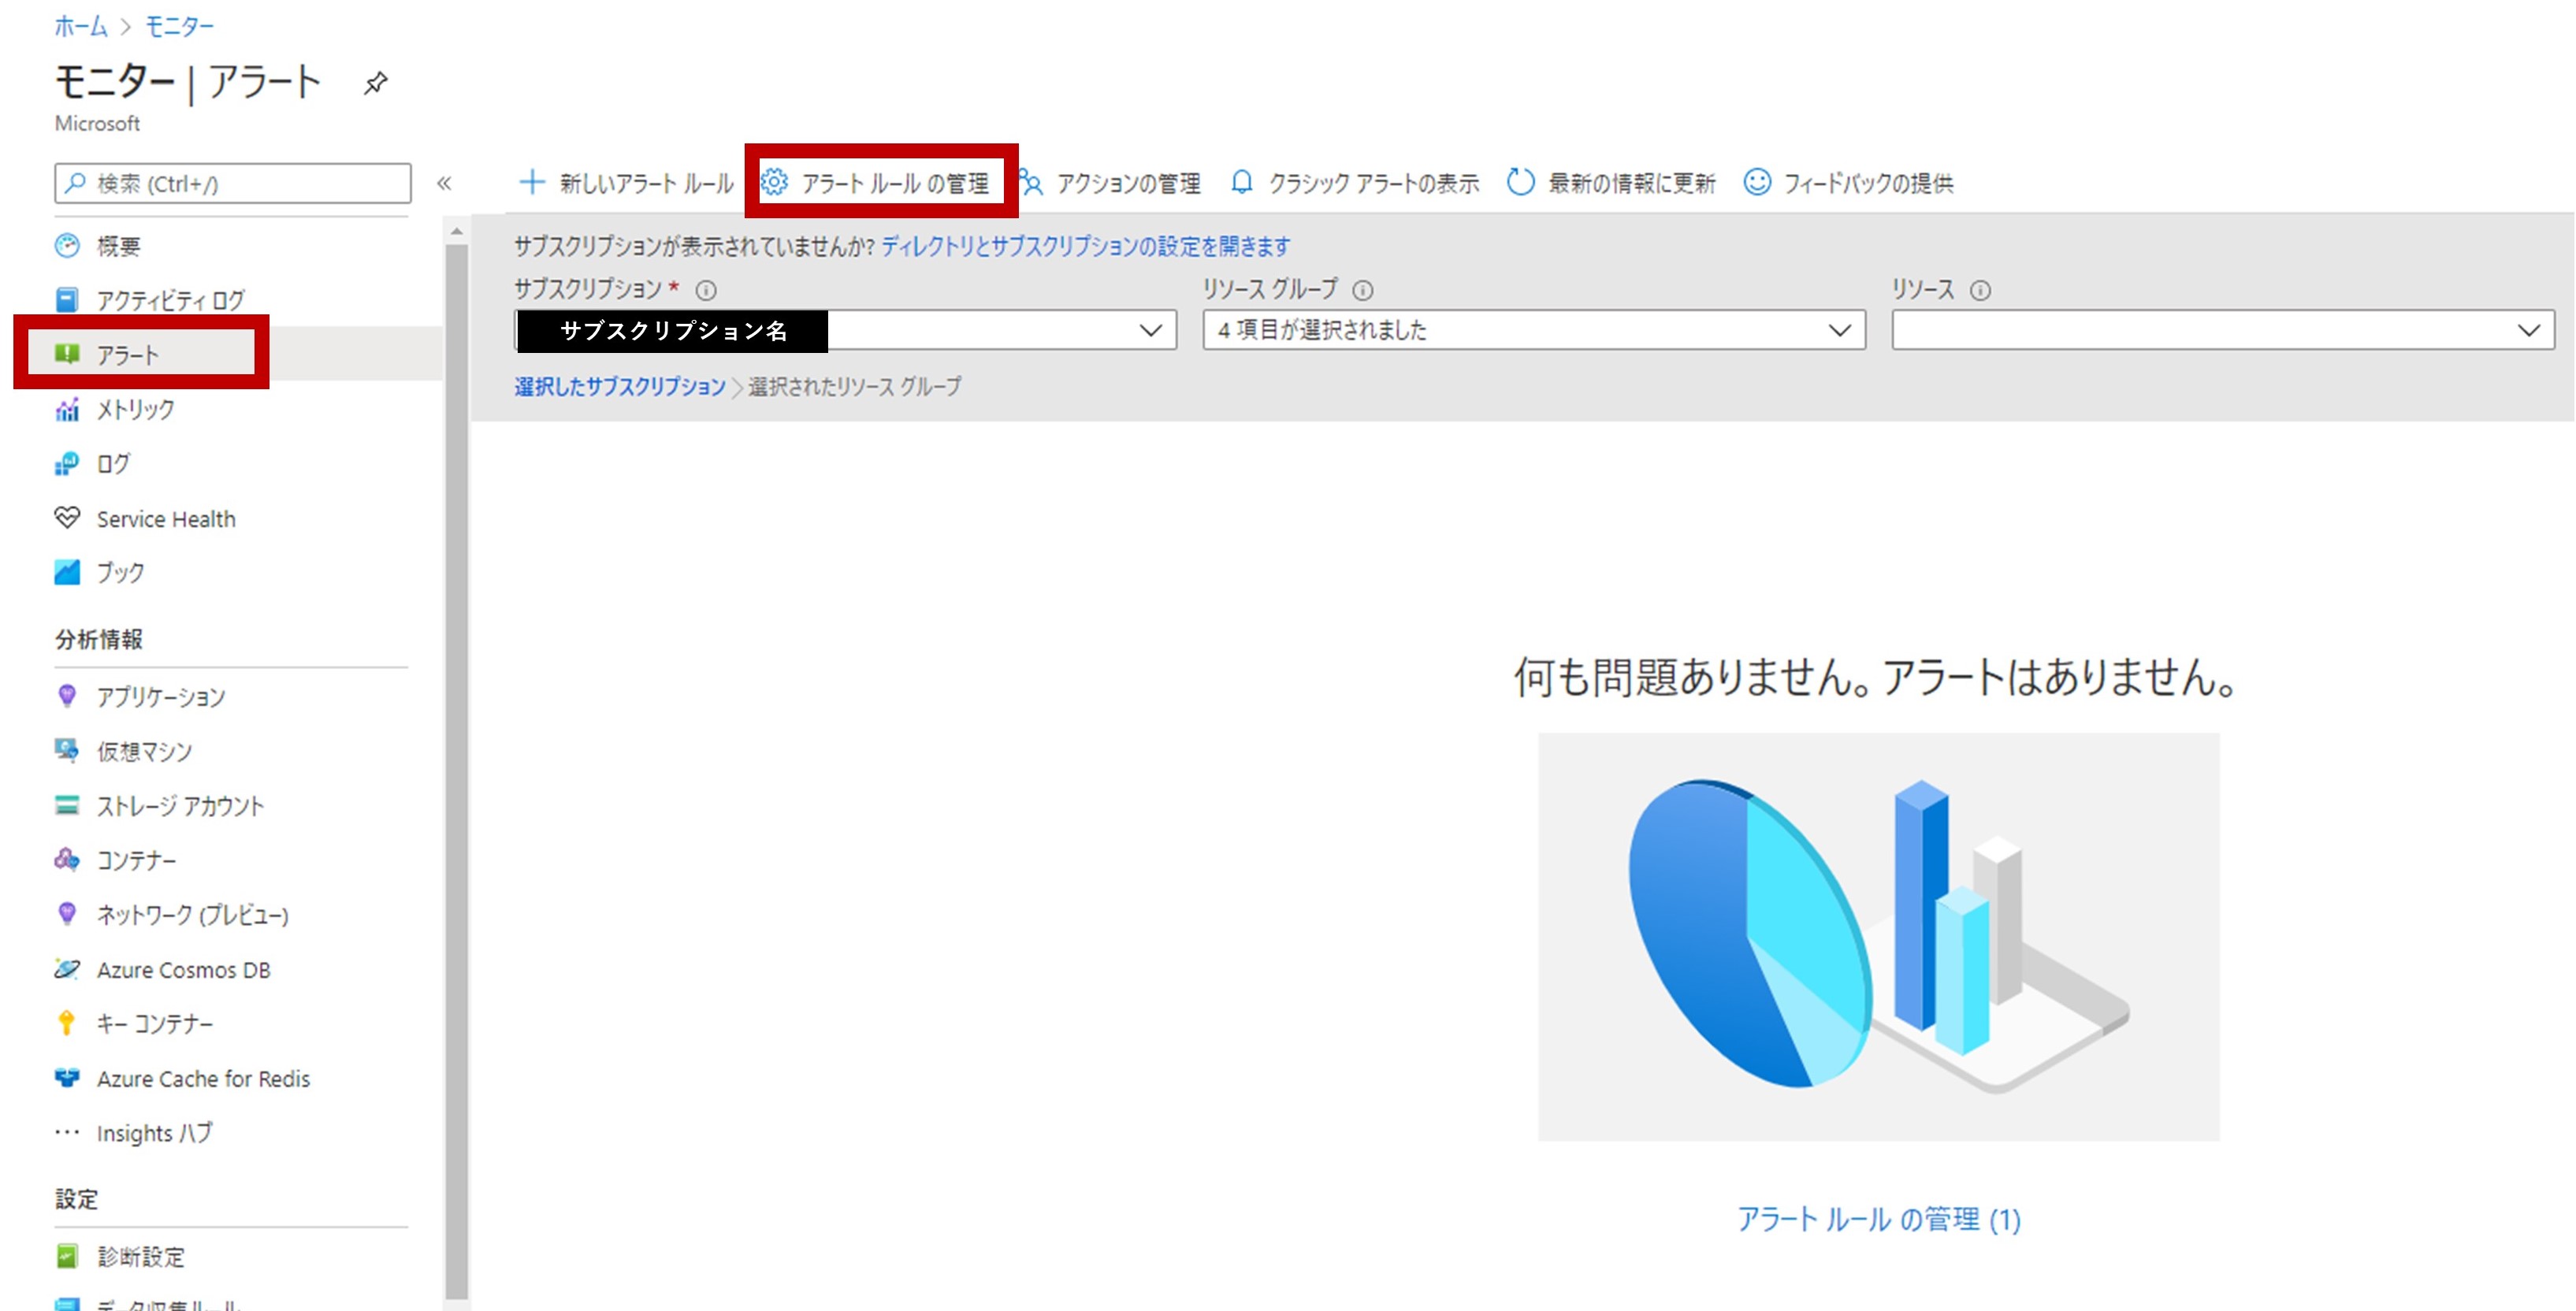Image resolution: width=2576 pixels, height=1311 pixels.
Task: Click アラート ルール の管理 (1) link
Action: point(1878,1219)
